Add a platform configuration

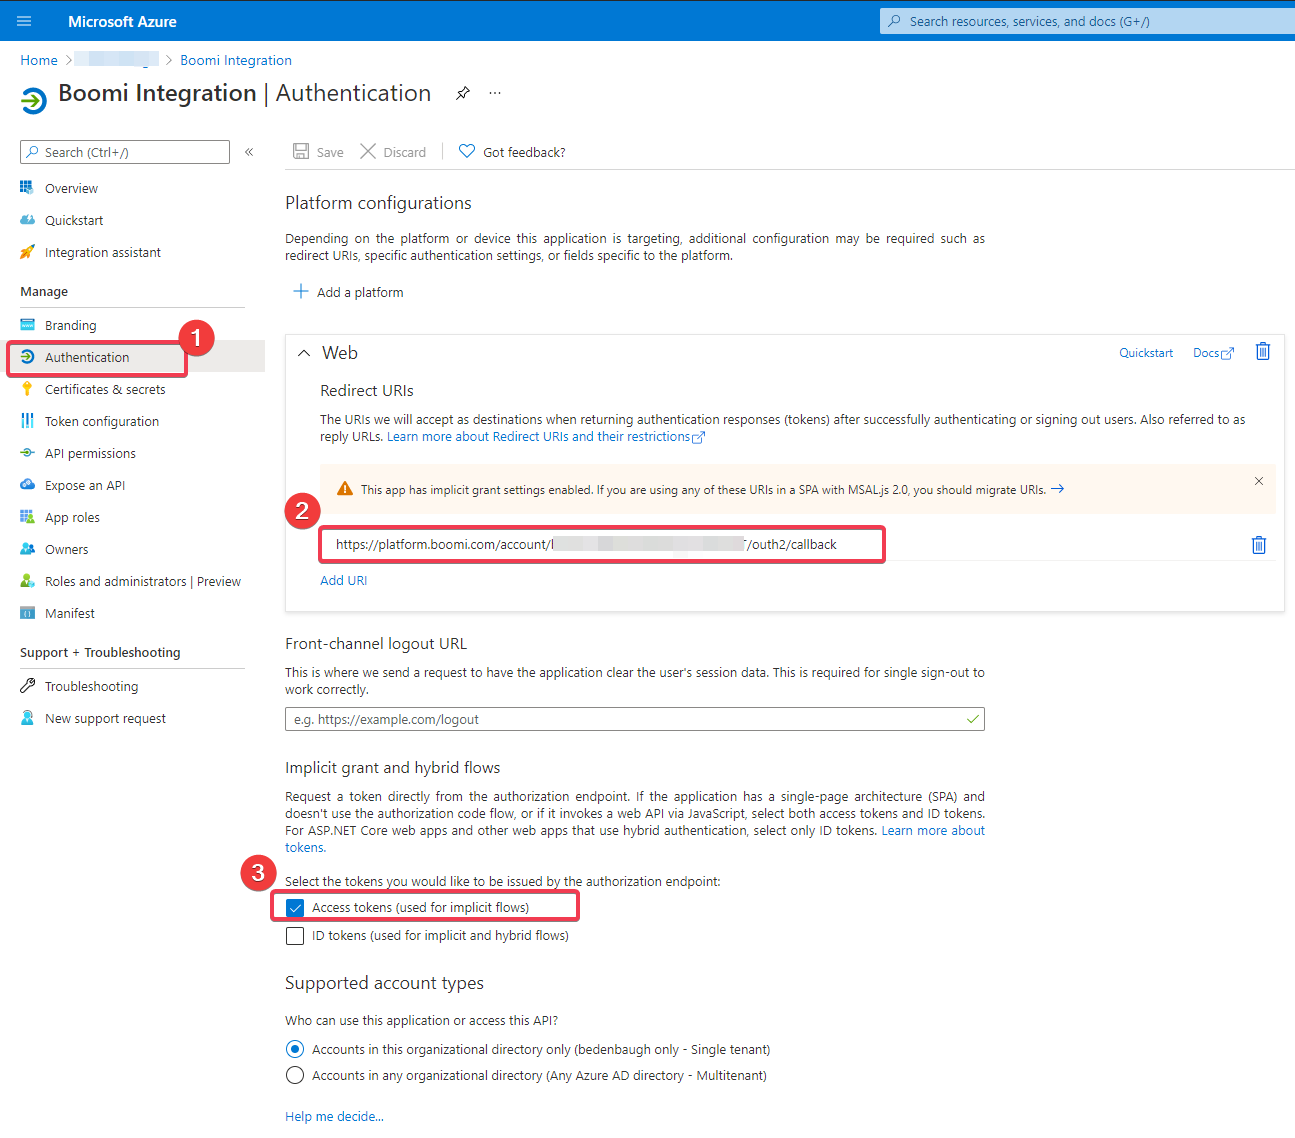pyautogui.click(x=349, y=292)
